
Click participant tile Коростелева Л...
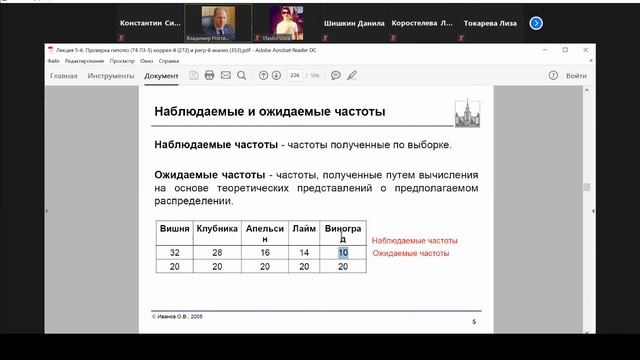click(x=422, y=23)
